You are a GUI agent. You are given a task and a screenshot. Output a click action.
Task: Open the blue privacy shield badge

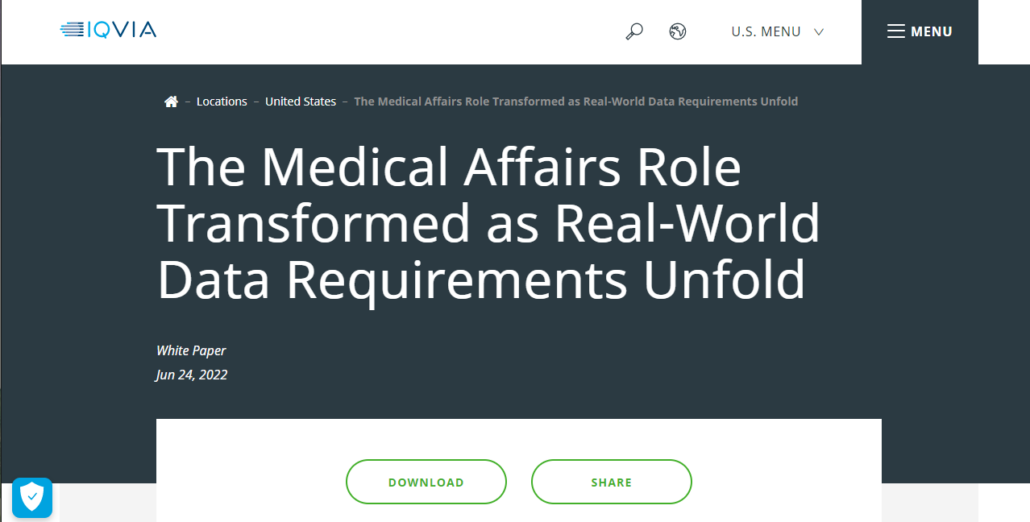click(32, 497)
